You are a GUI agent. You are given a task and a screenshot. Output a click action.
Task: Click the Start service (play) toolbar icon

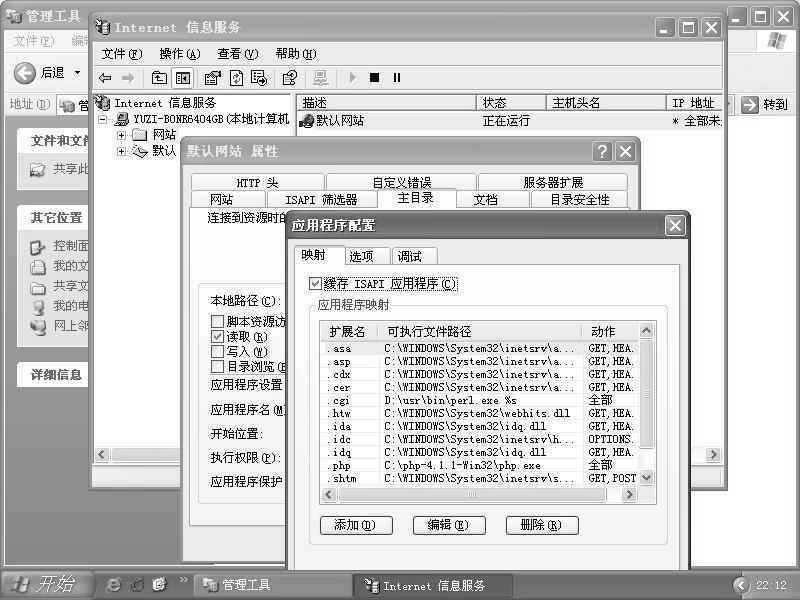[x=353, y=77]
